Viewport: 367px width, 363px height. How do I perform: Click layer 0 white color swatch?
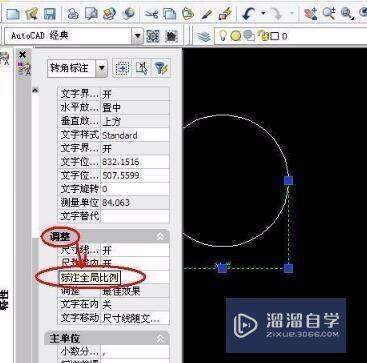[x=274, y=36]
